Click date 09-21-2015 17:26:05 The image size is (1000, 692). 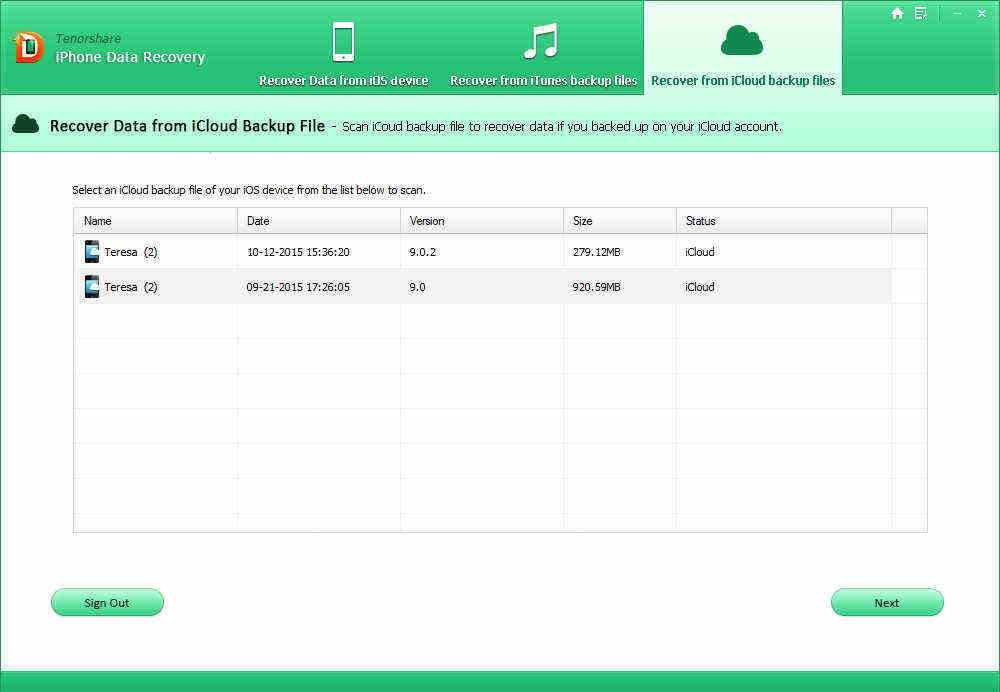tap(298, 287)
